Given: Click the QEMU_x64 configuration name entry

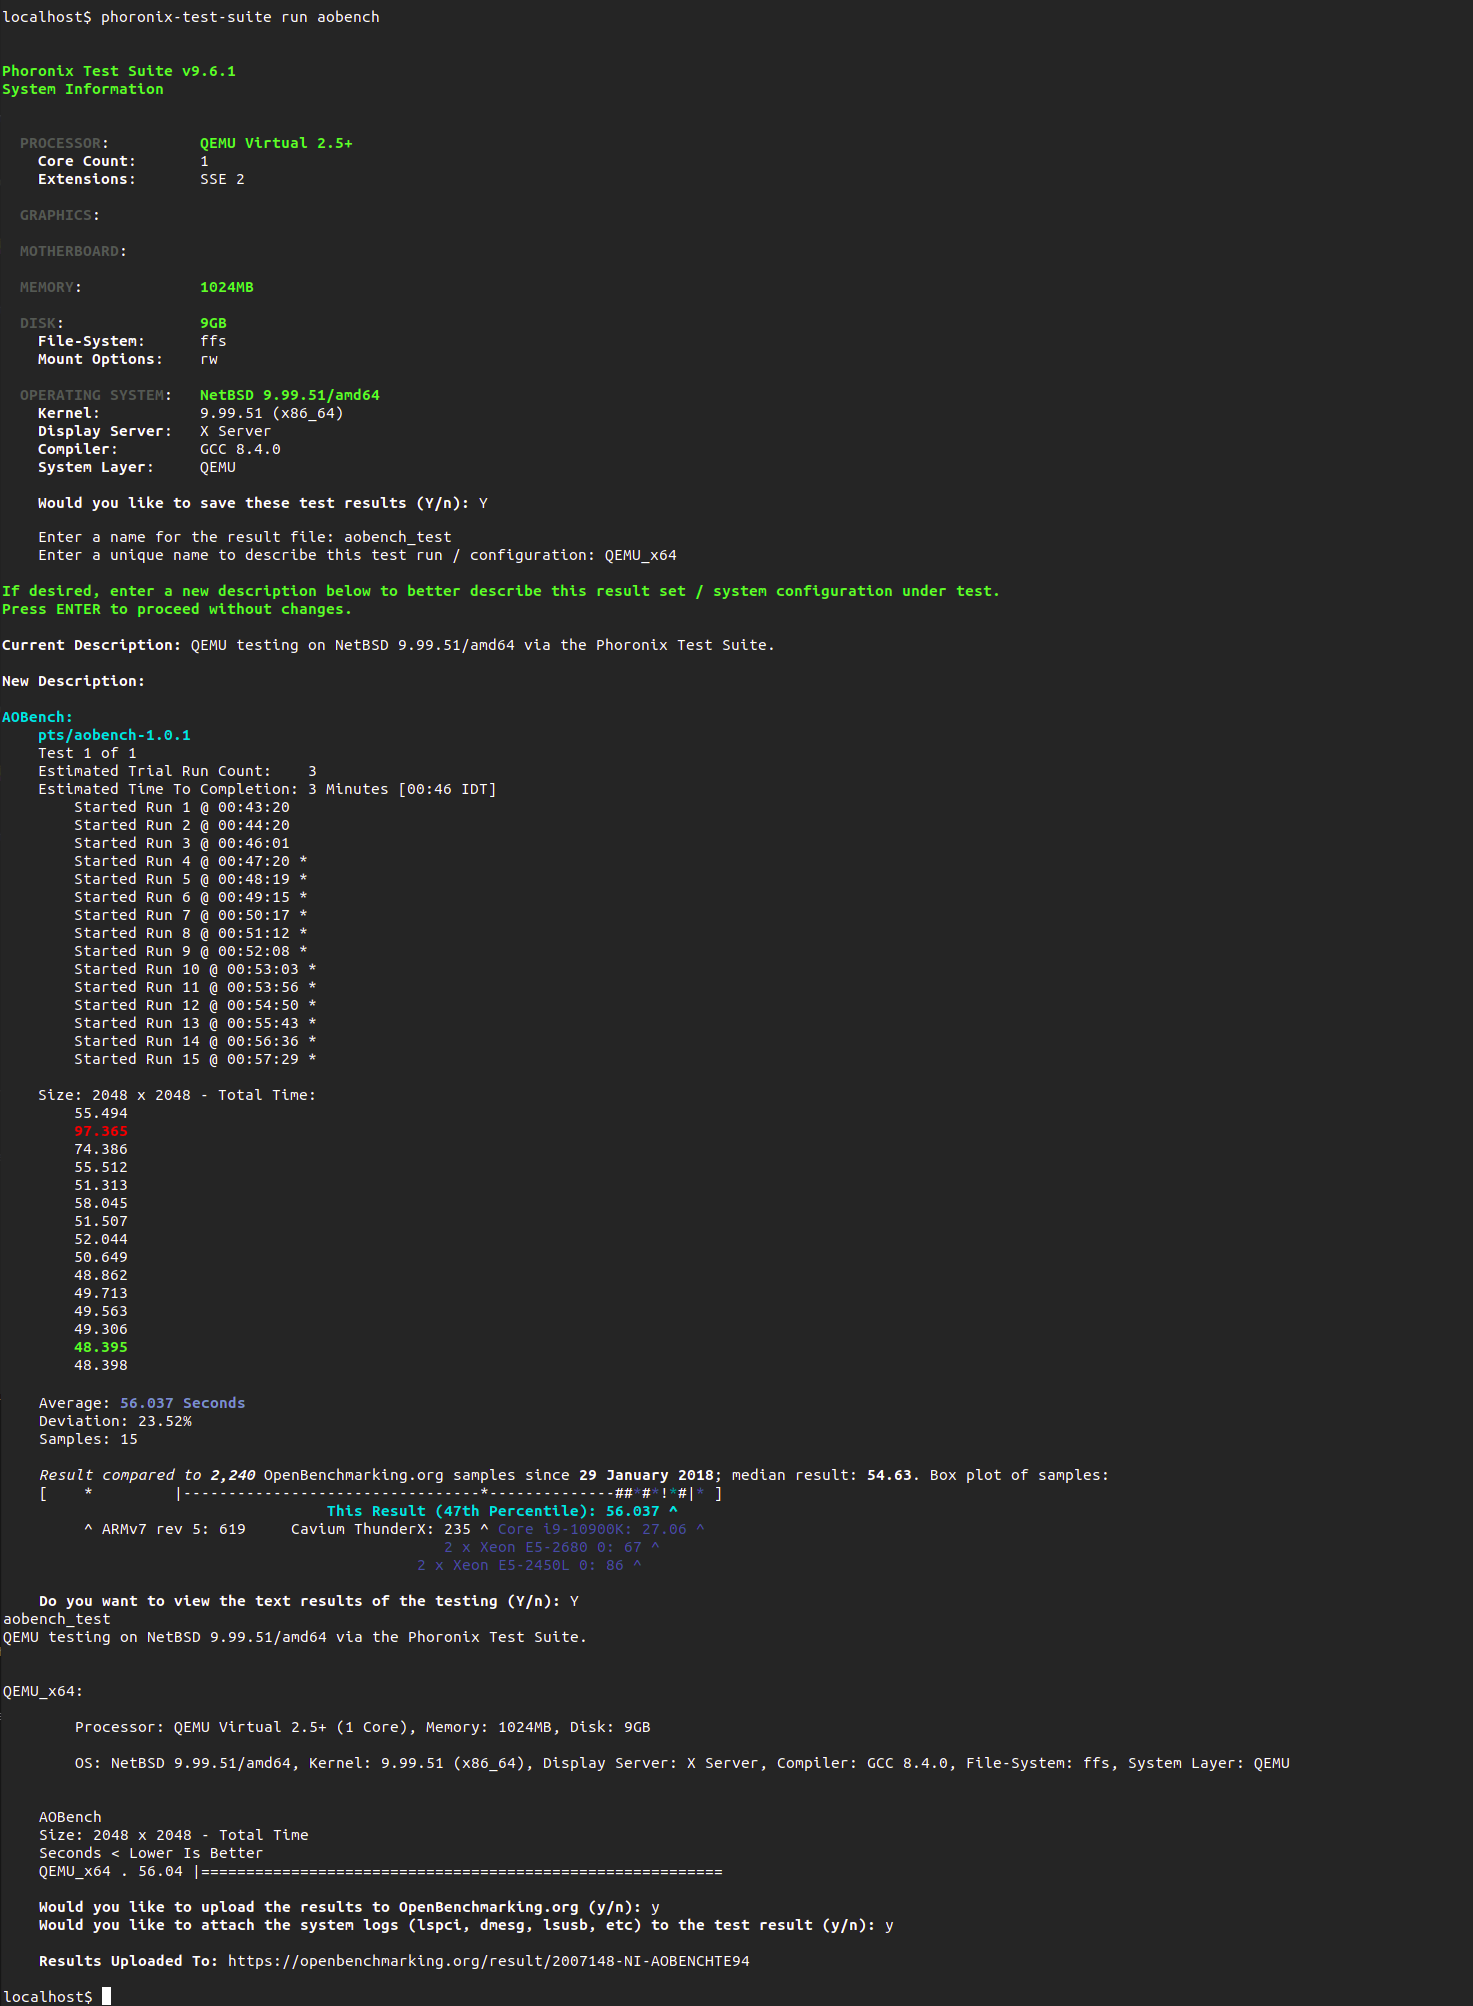Looking at the screenshot, I should click(x=641, y=555).
